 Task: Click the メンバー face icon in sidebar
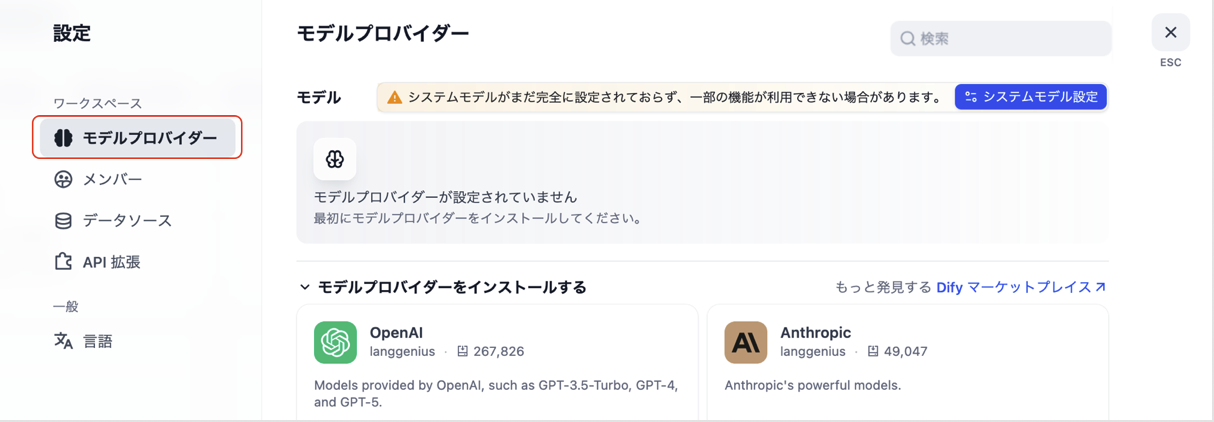[x=63, y=179]
